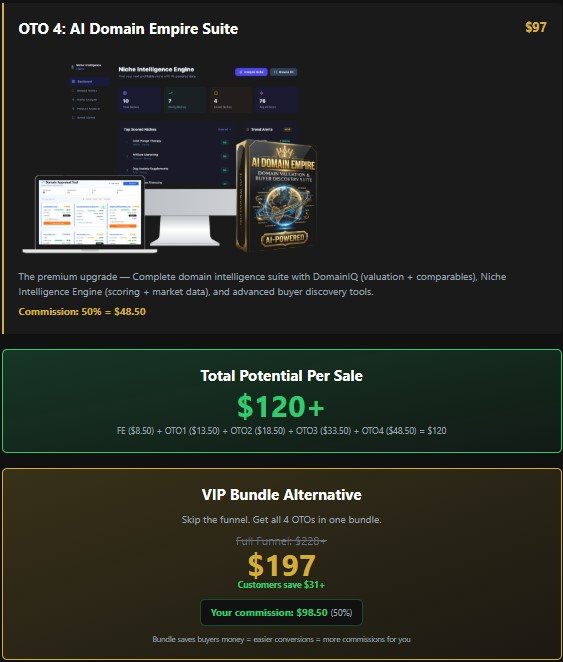Click the Trend Alerts header in mockup
The height and width of the screenshot is (662, 563).
pos(262,130)
